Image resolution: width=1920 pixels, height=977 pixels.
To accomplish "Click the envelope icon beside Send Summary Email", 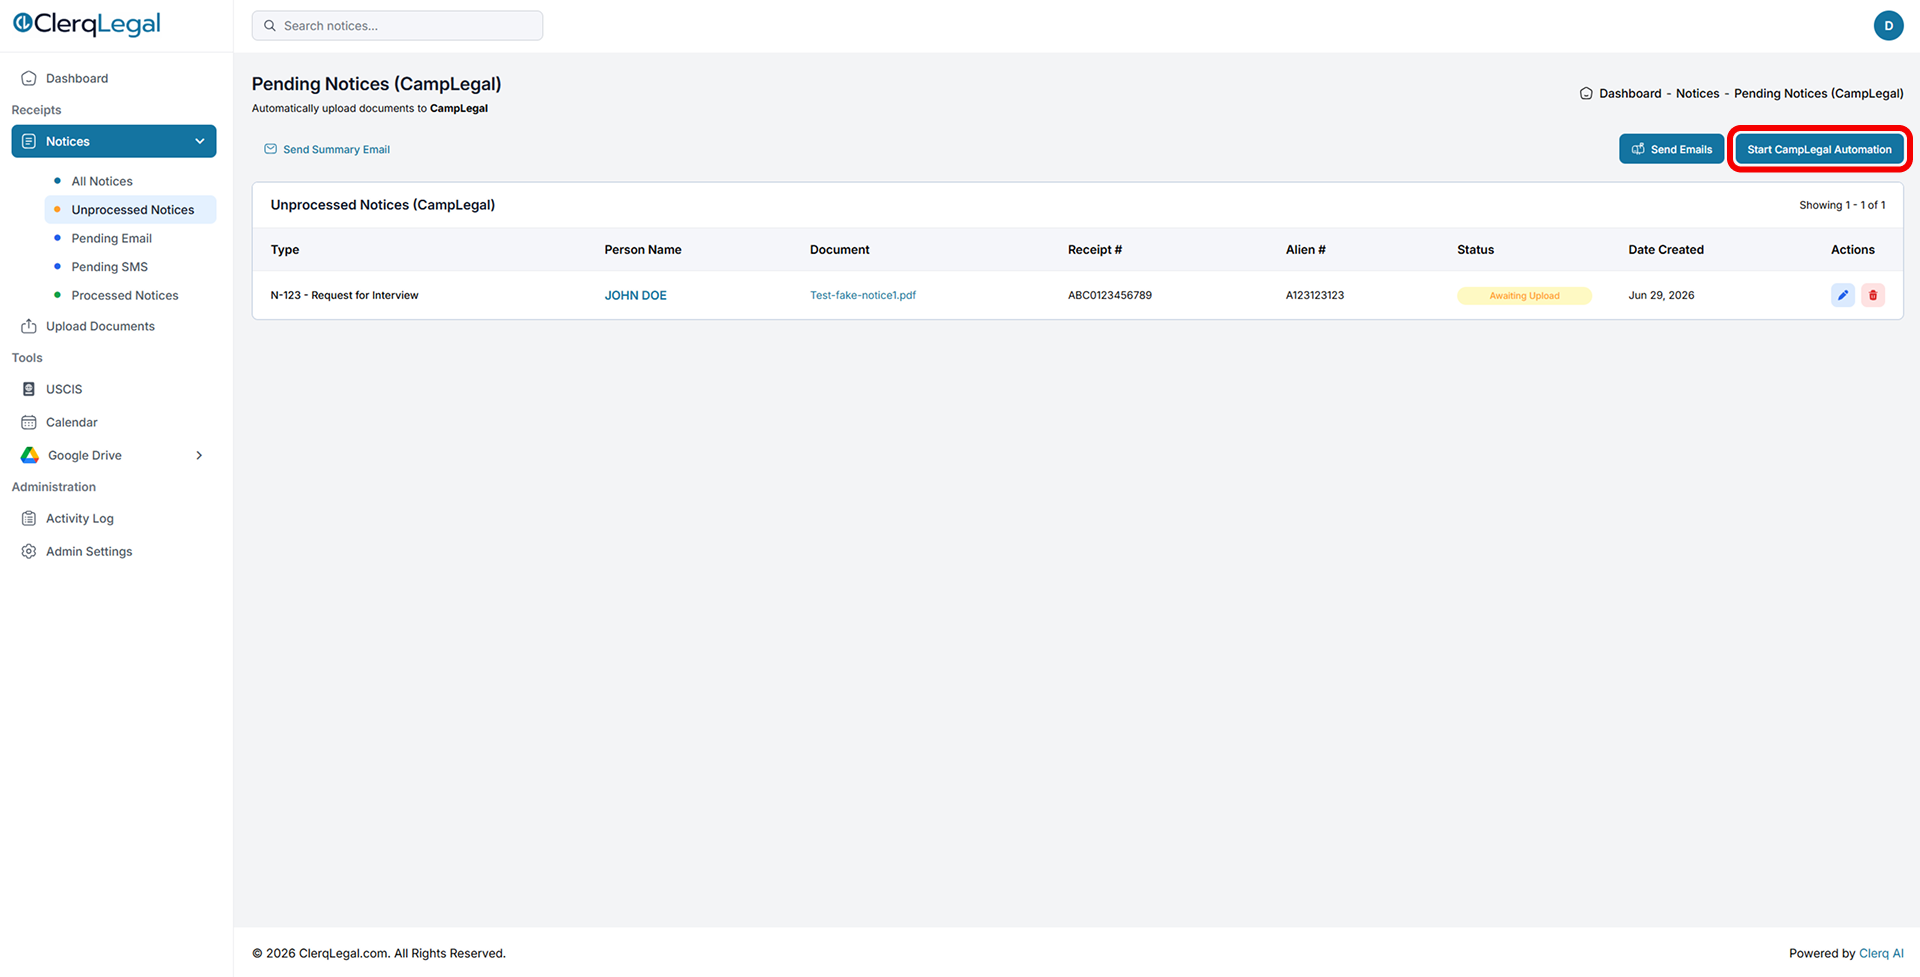I will pos(270,149).
